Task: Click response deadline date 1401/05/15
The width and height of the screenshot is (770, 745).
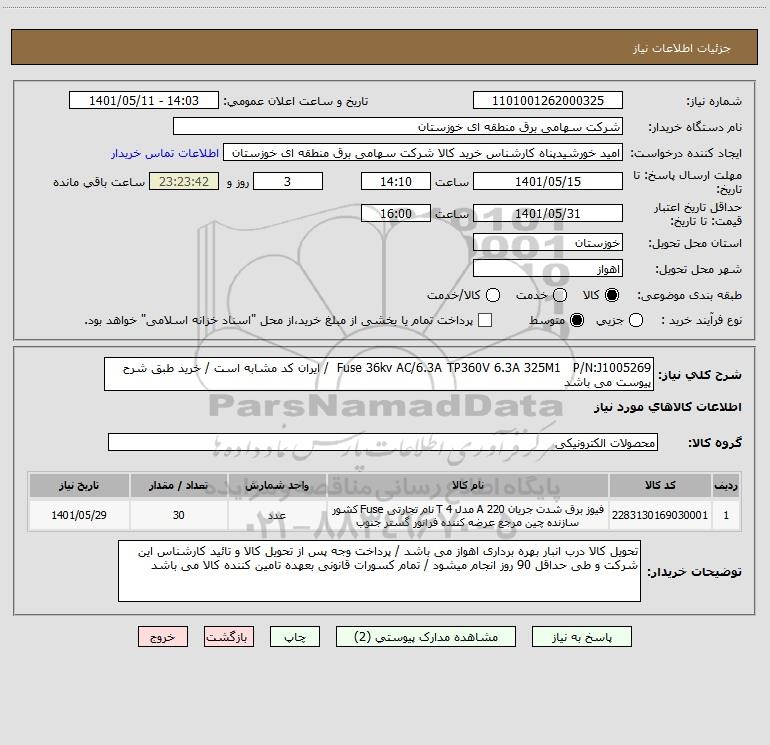Action: [548, 181]
